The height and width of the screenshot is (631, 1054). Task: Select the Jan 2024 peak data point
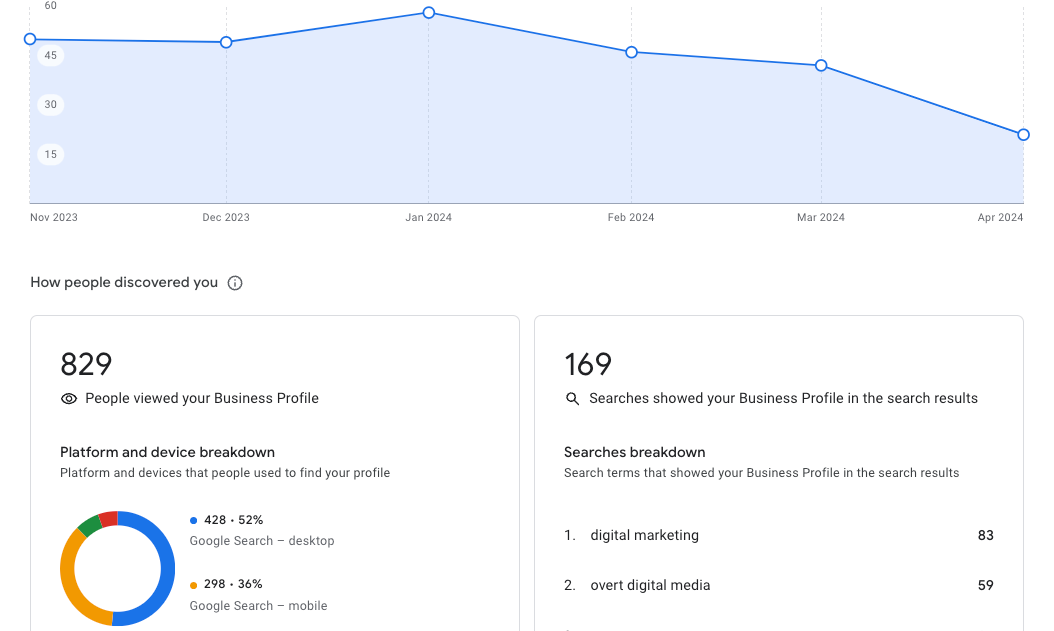pyautogui.click(x=429, y=13)
